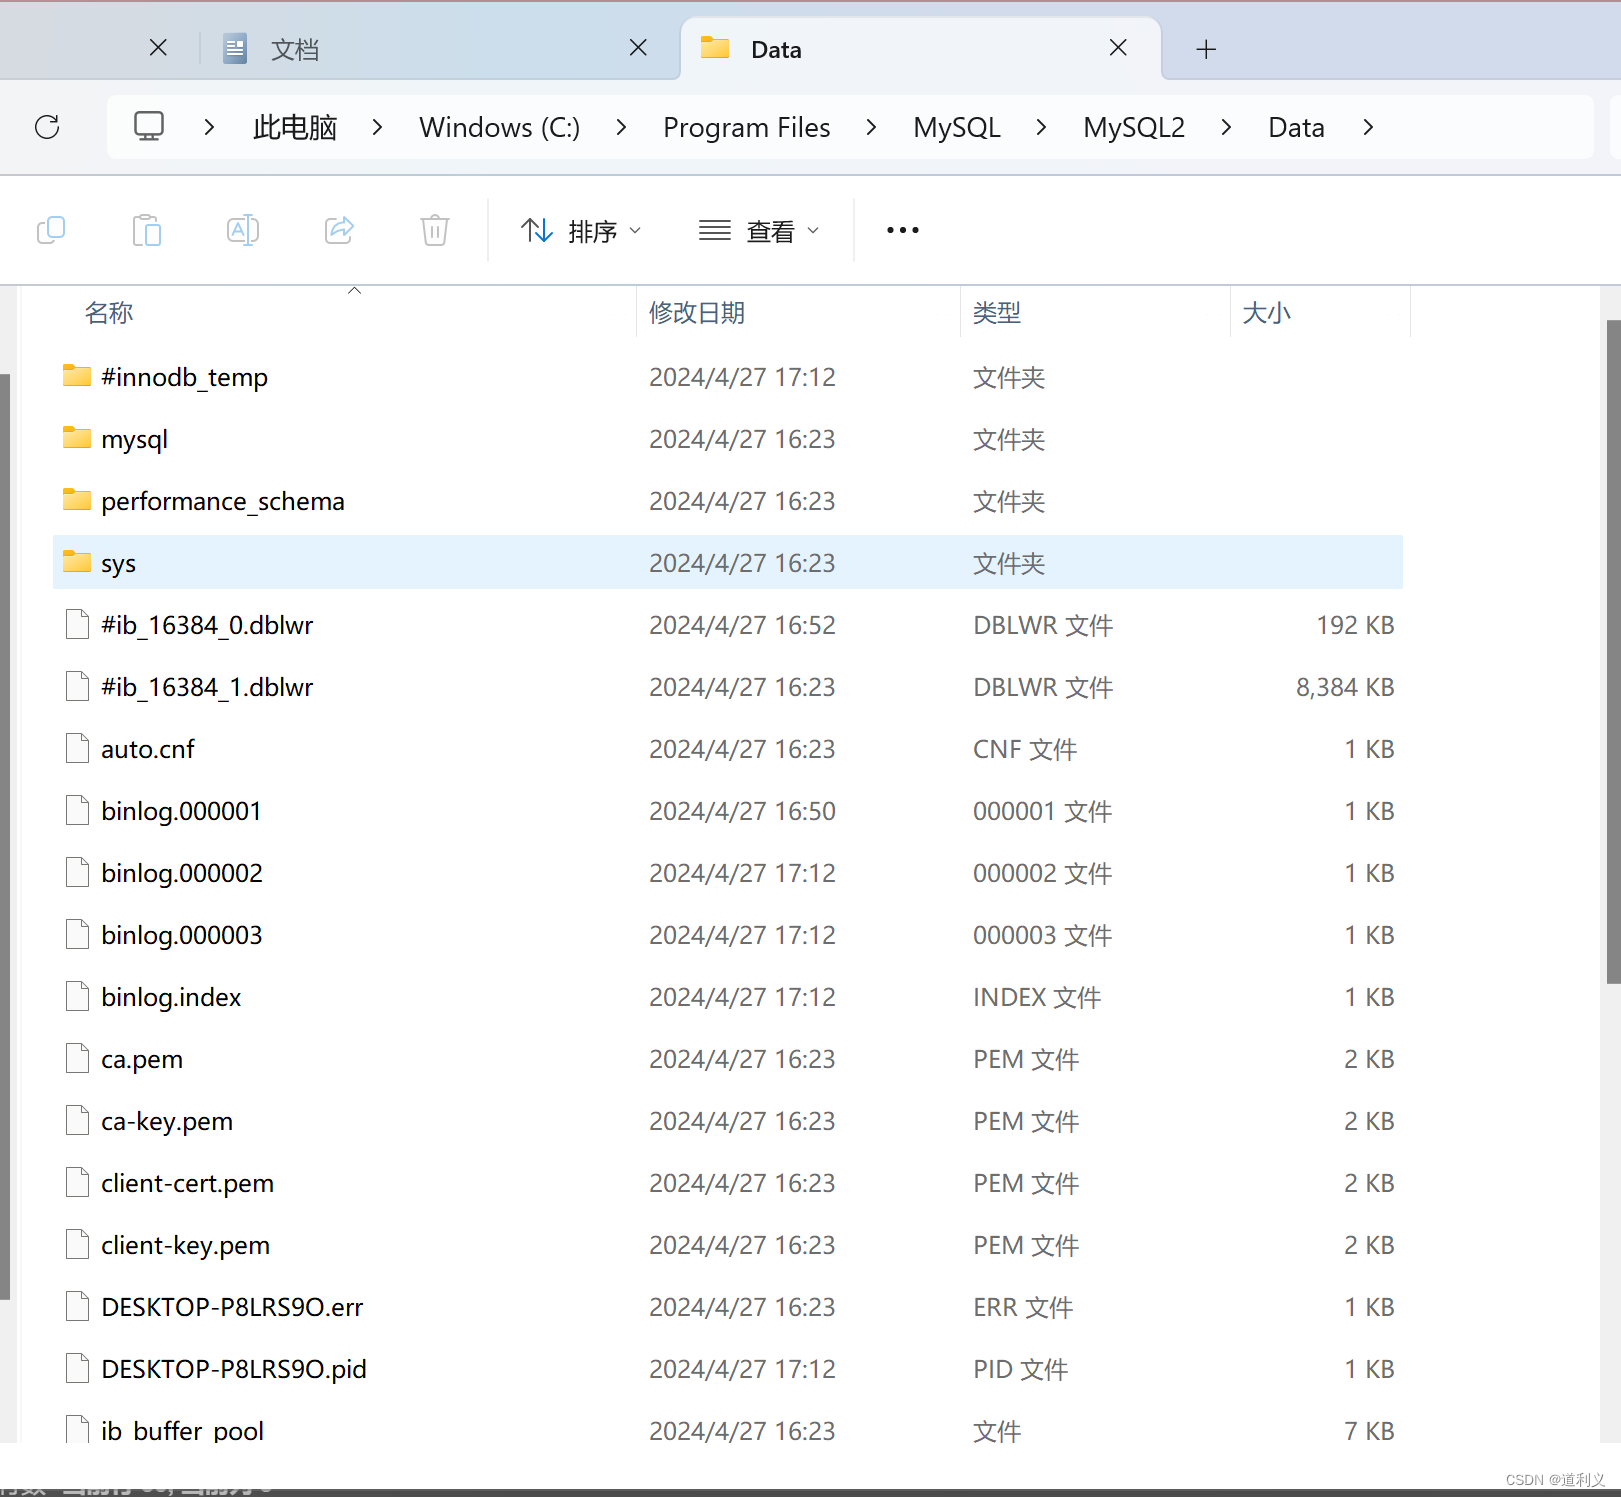Screen dimensions: 1621x1497
Task: Select the file client-key.pem
Action: tap(728, 1245)
